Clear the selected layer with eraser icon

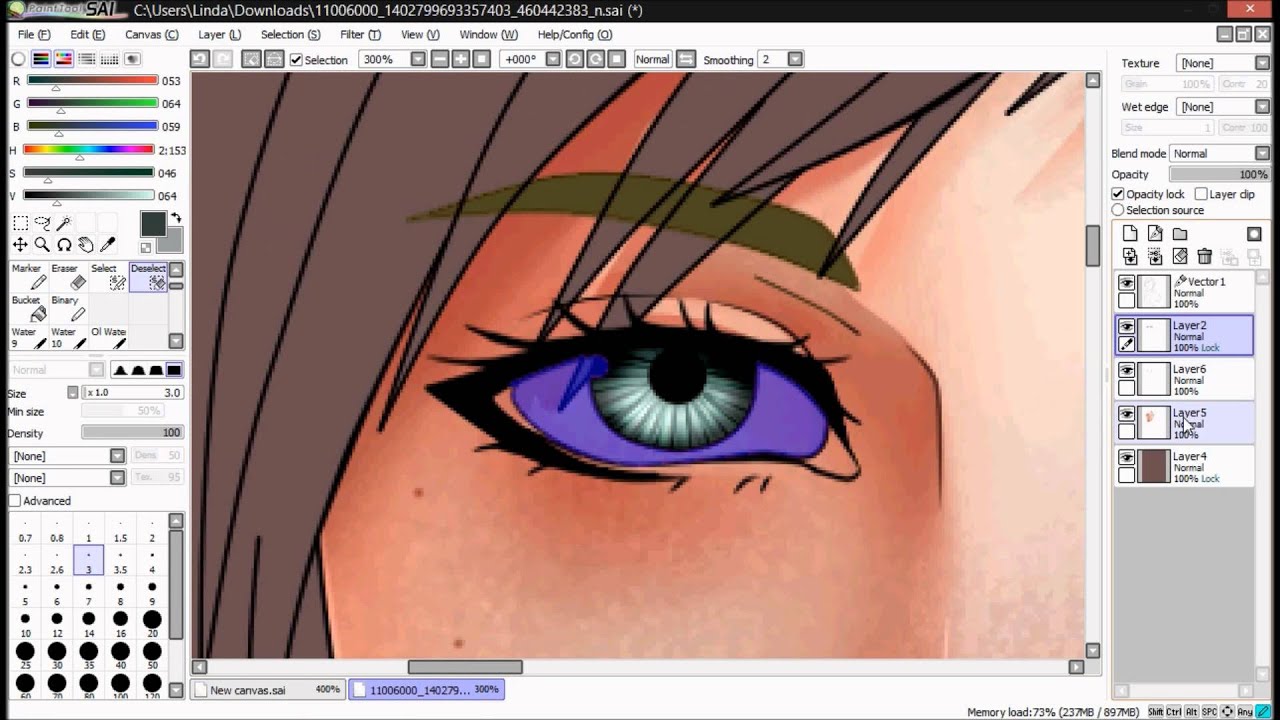tap(1180, 257)
